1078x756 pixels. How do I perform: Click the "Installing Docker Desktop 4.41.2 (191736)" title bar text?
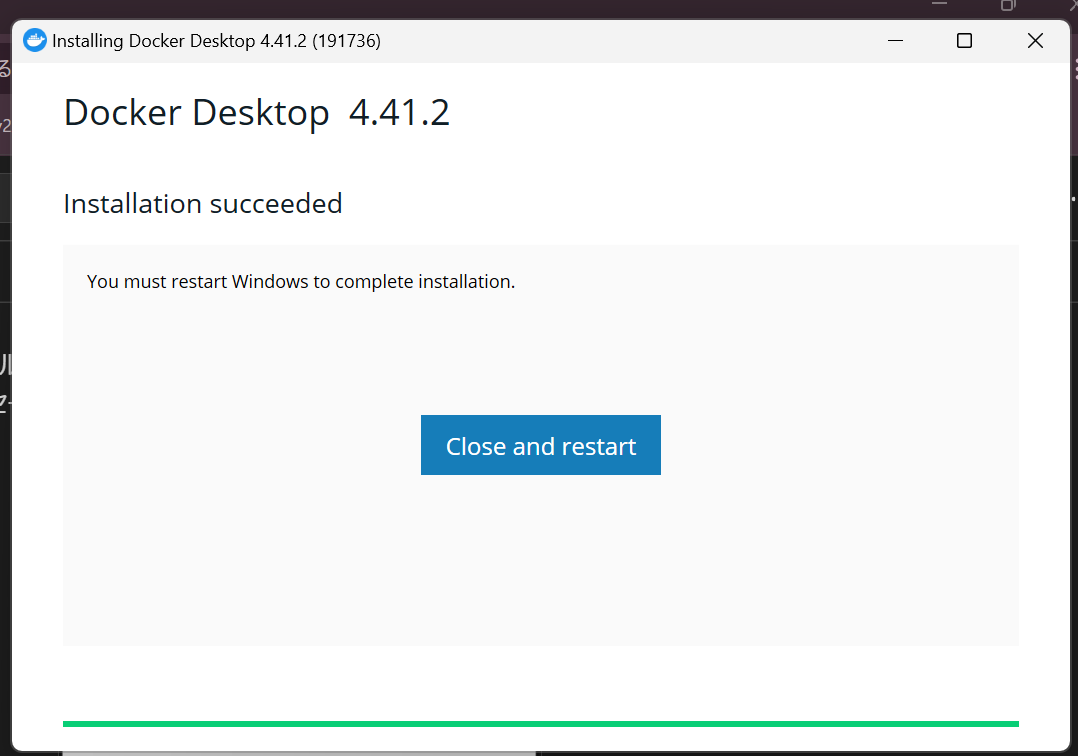coord(216,41)
